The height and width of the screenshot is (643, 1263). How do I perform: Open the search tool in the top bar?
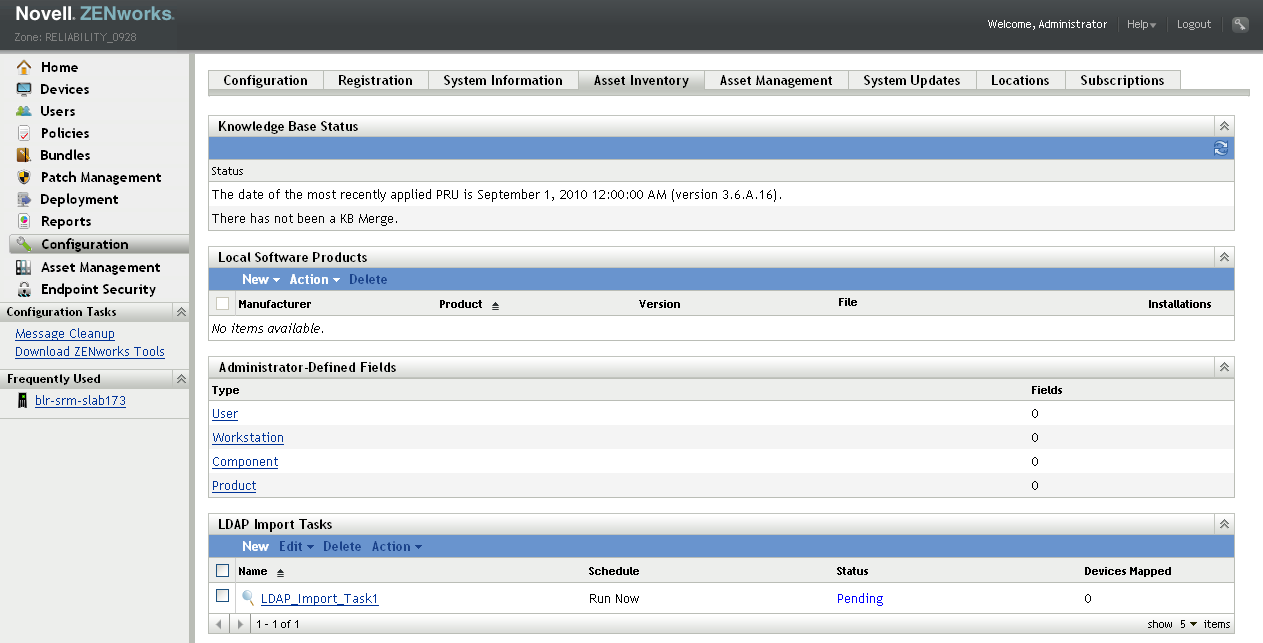click(1239, 23)
